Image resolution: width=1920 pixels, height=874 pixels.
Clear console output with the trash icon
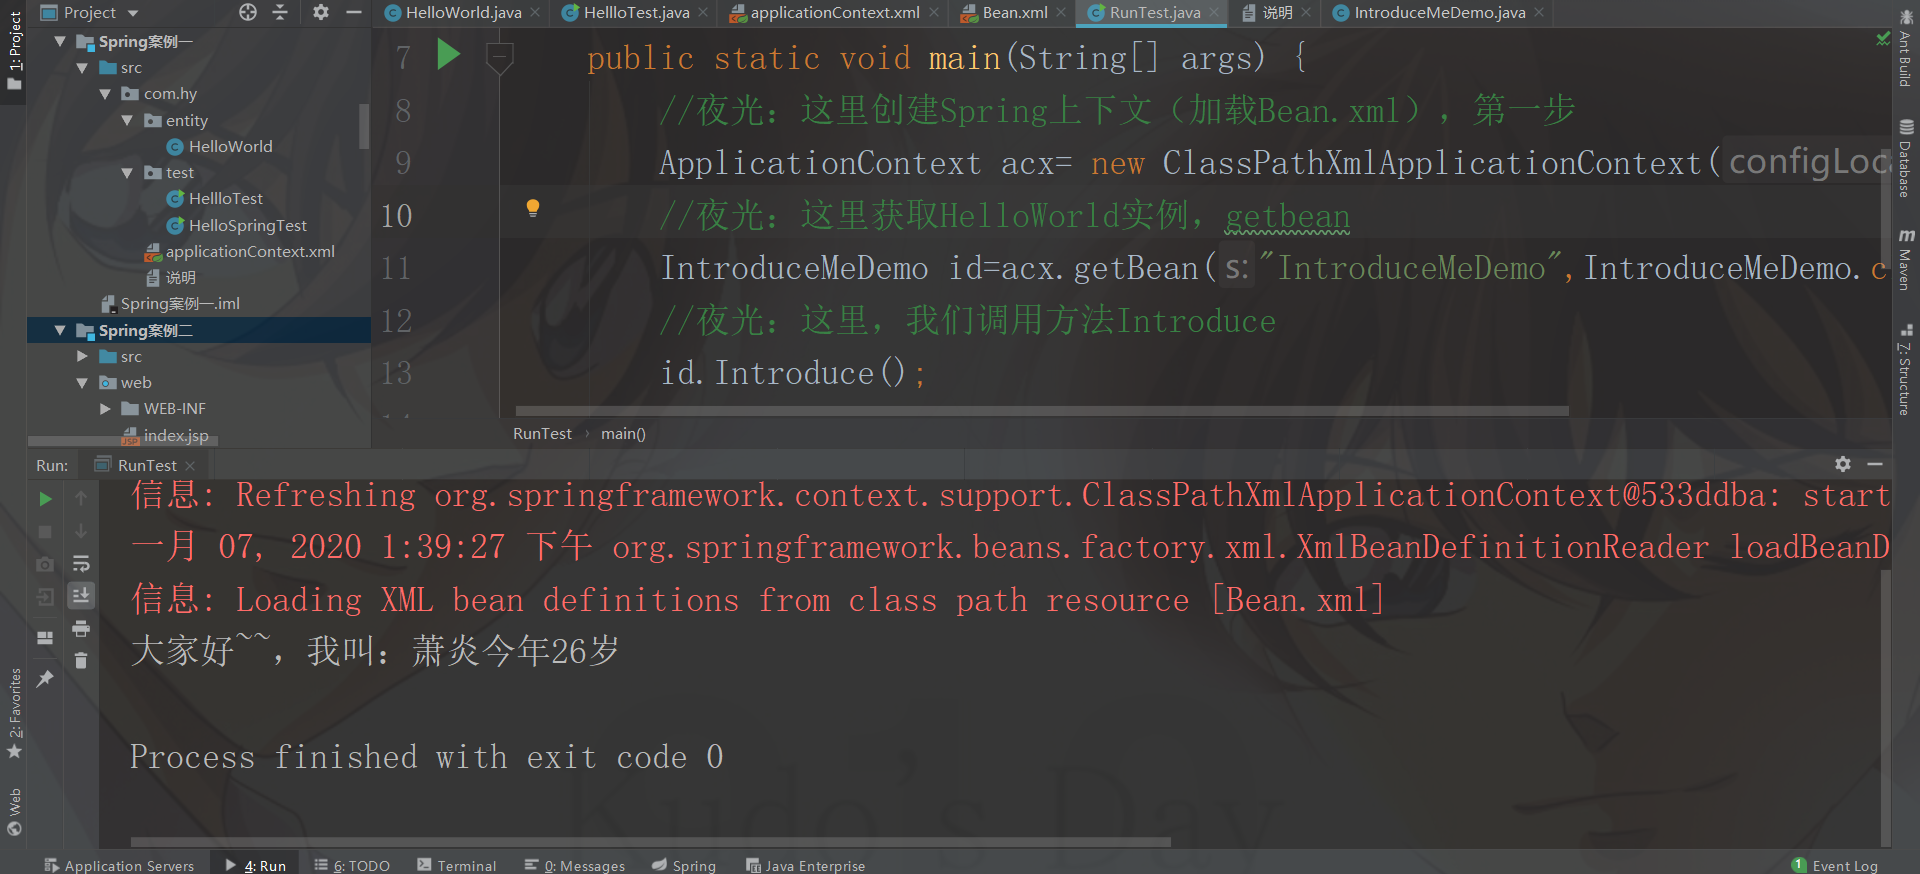pos(81,660)
